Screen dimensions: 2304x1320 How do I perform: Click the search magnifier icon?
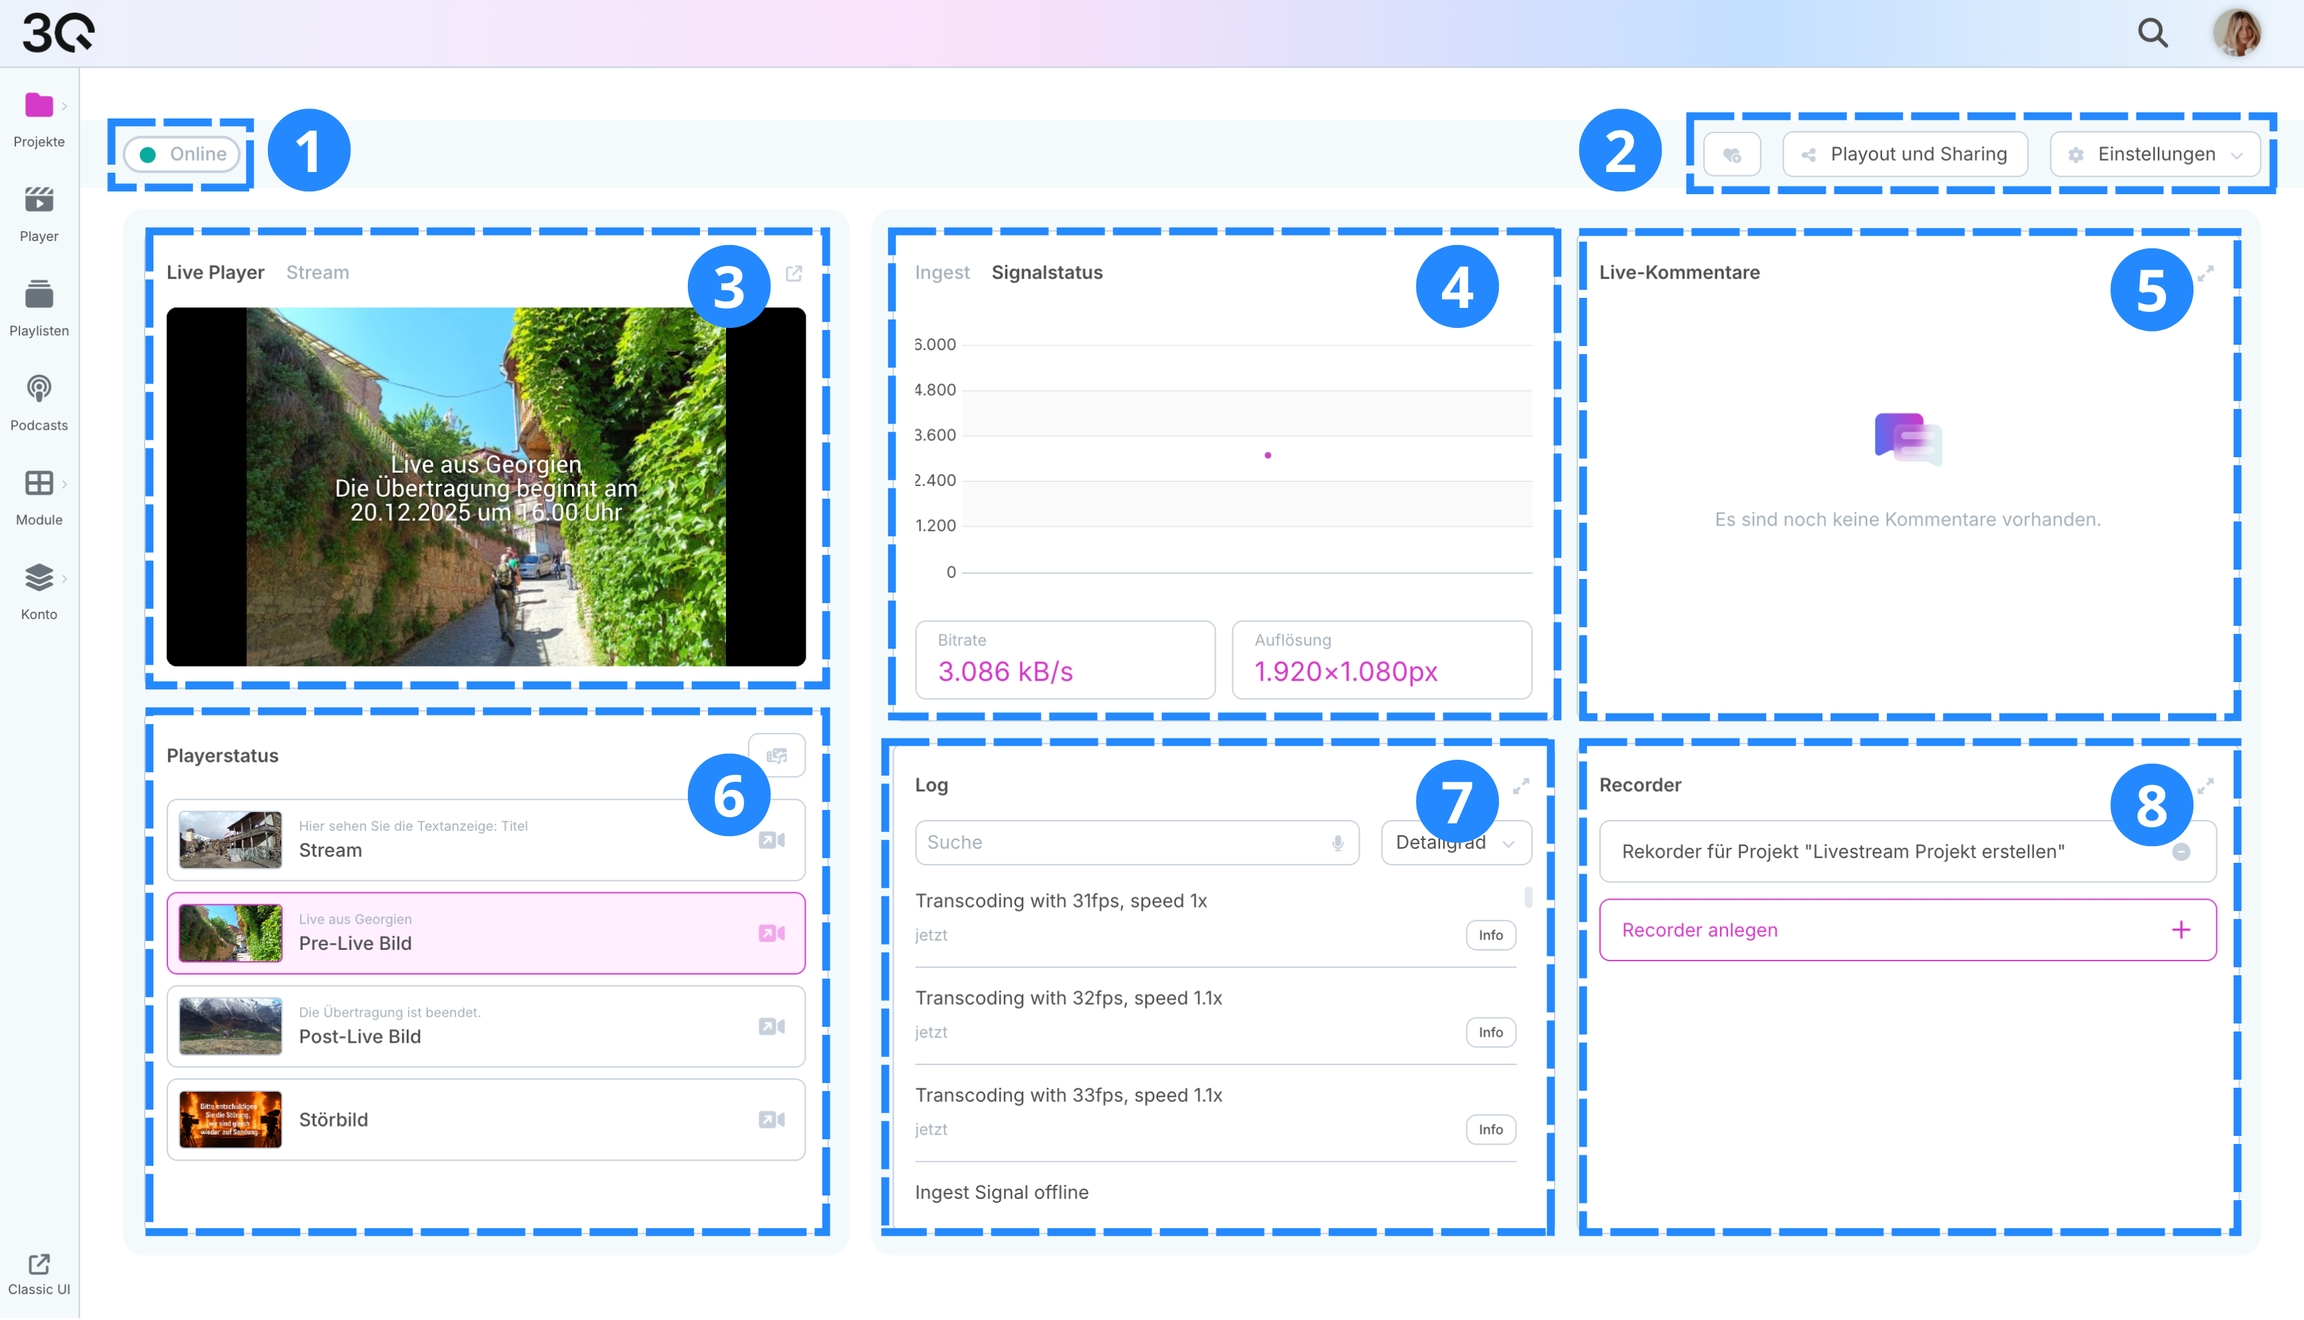2152,33
